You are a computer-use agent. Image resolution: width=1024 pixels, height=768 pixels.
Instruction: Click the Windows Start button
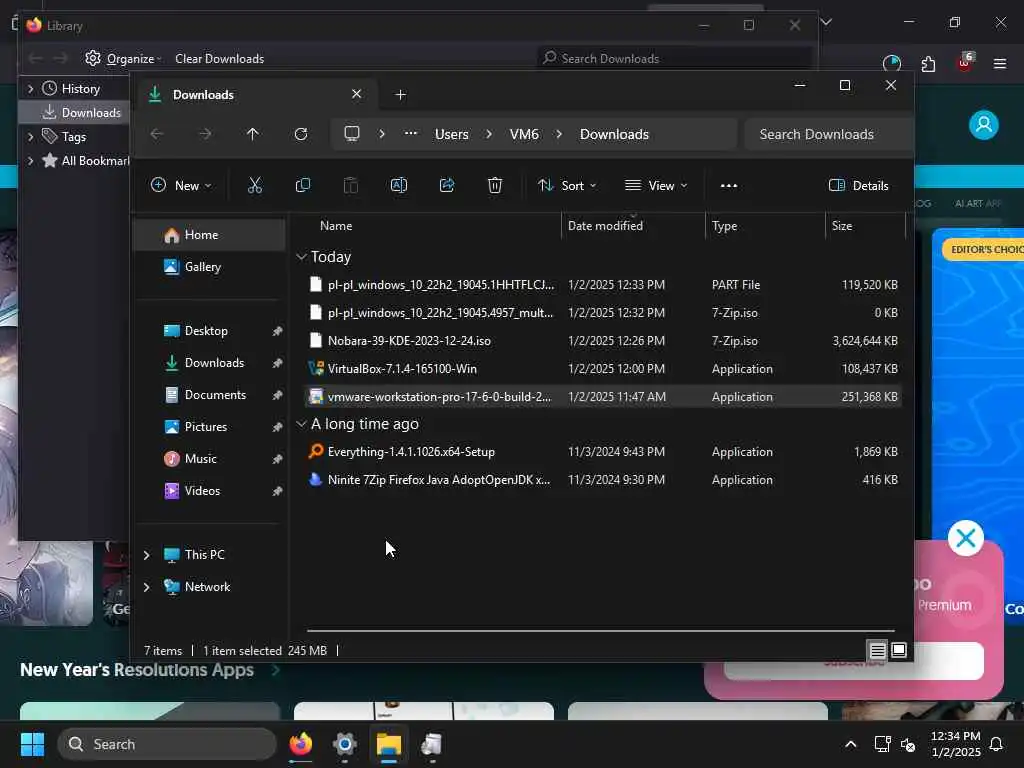point(32,744)
